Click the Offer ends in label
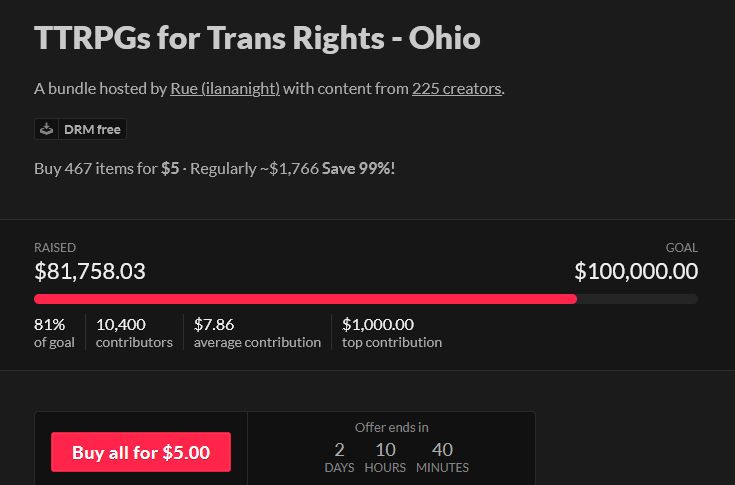The width and height of the screenshot is (735, 485). (x=391, y=427)
